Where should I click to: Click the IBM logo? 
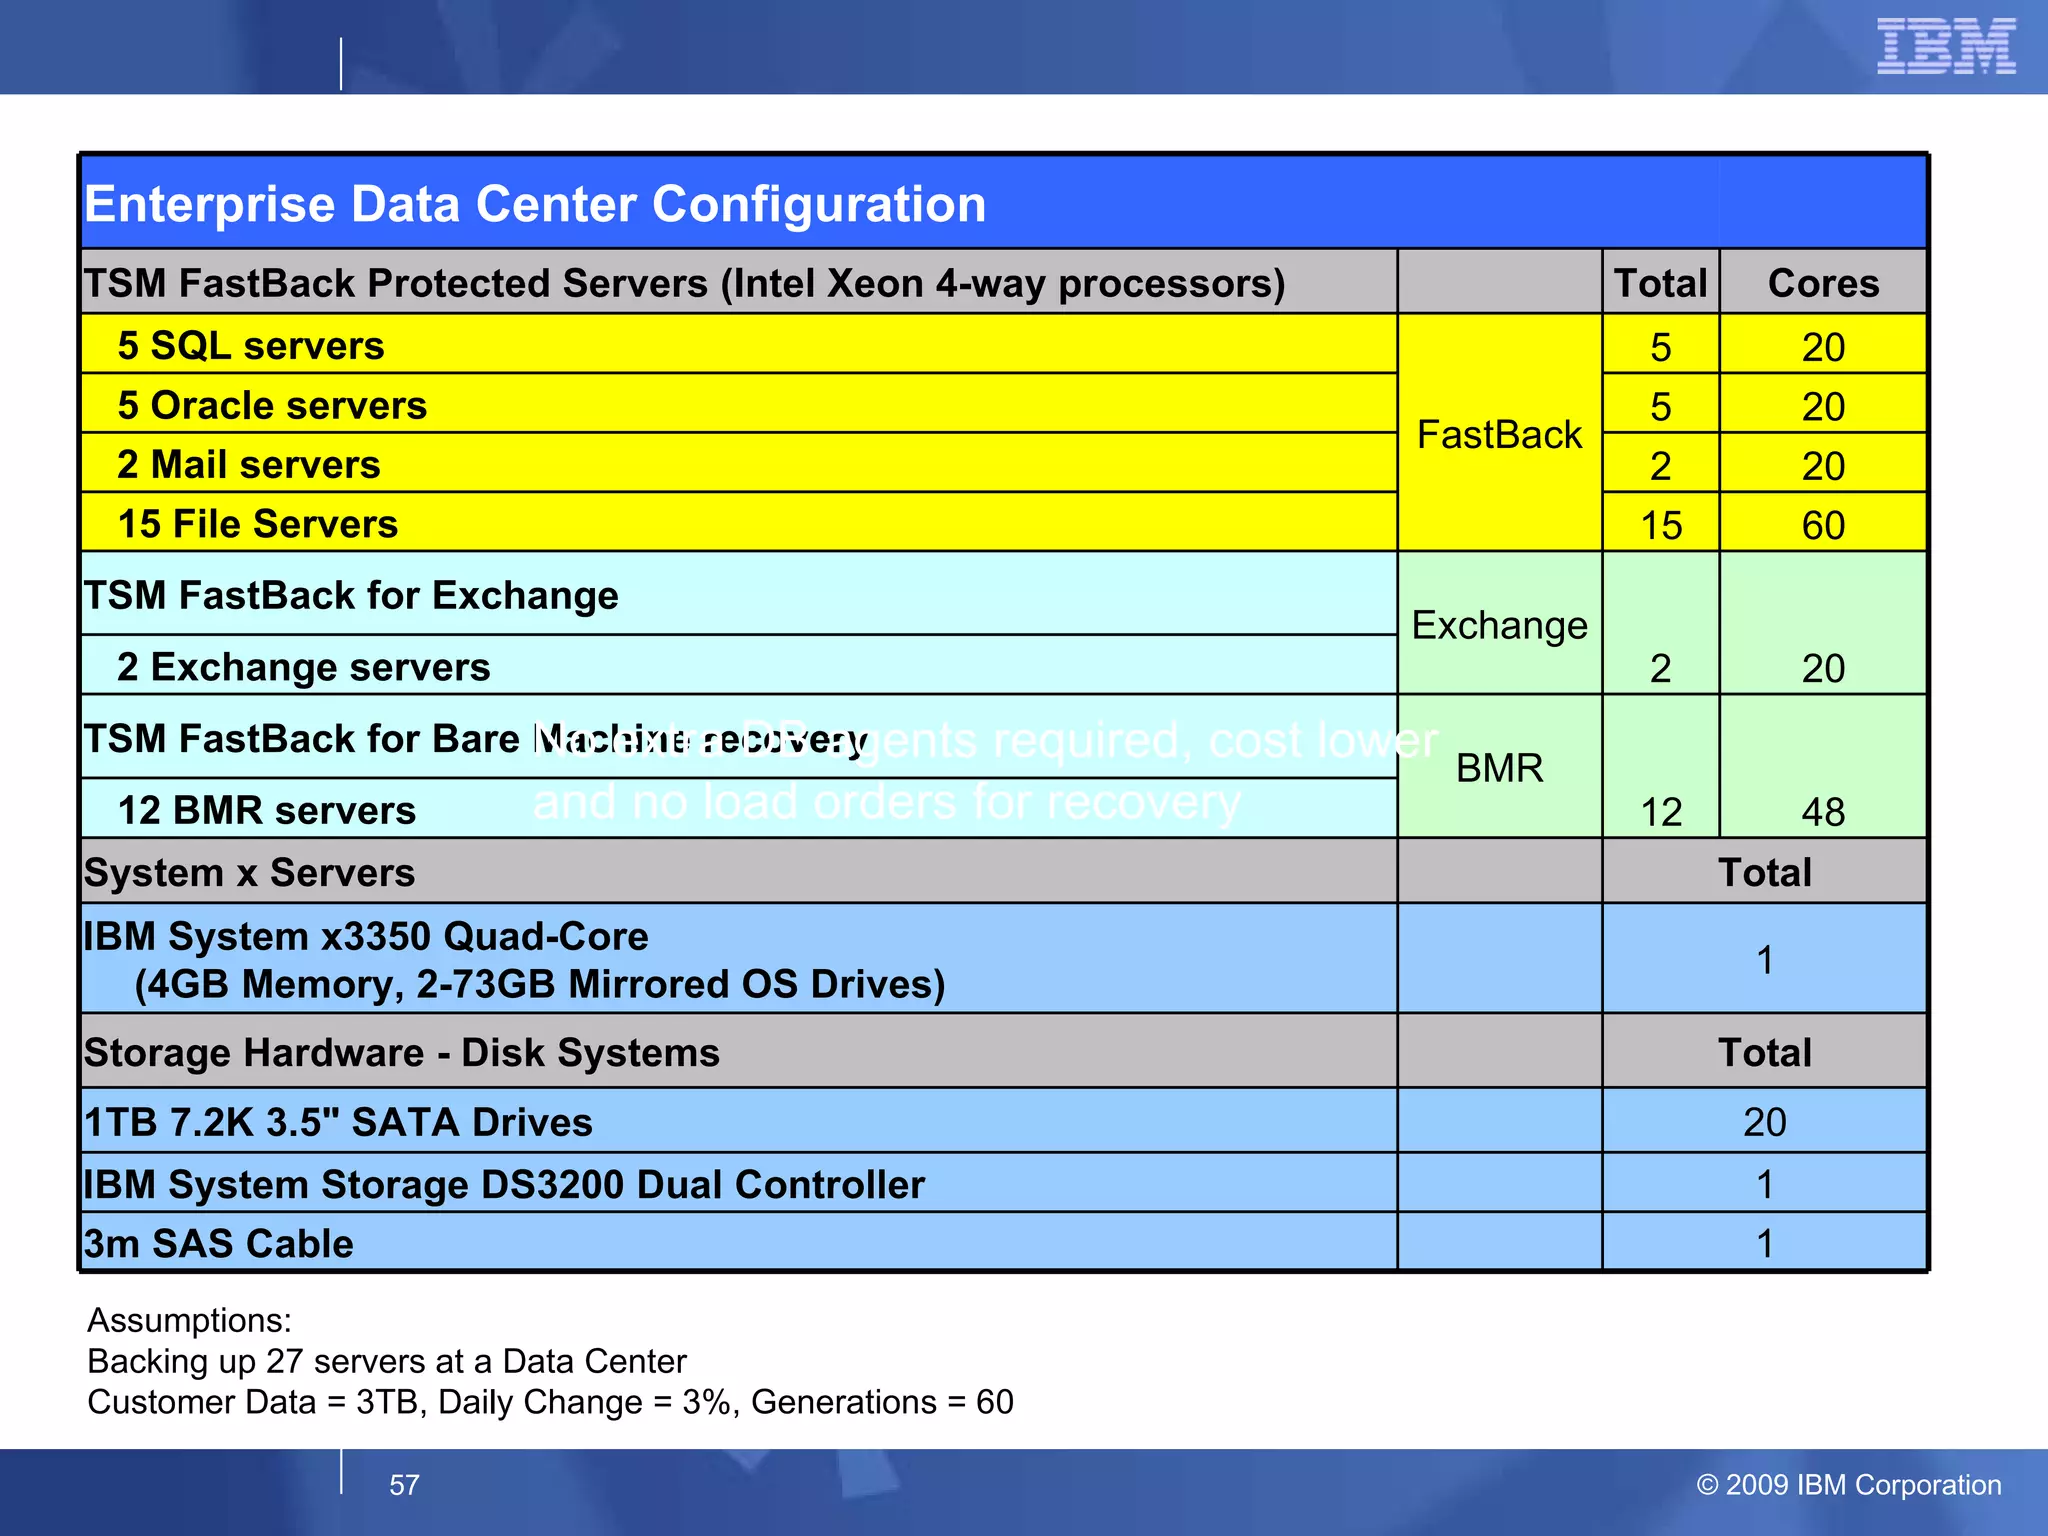tap(1946, 47)
